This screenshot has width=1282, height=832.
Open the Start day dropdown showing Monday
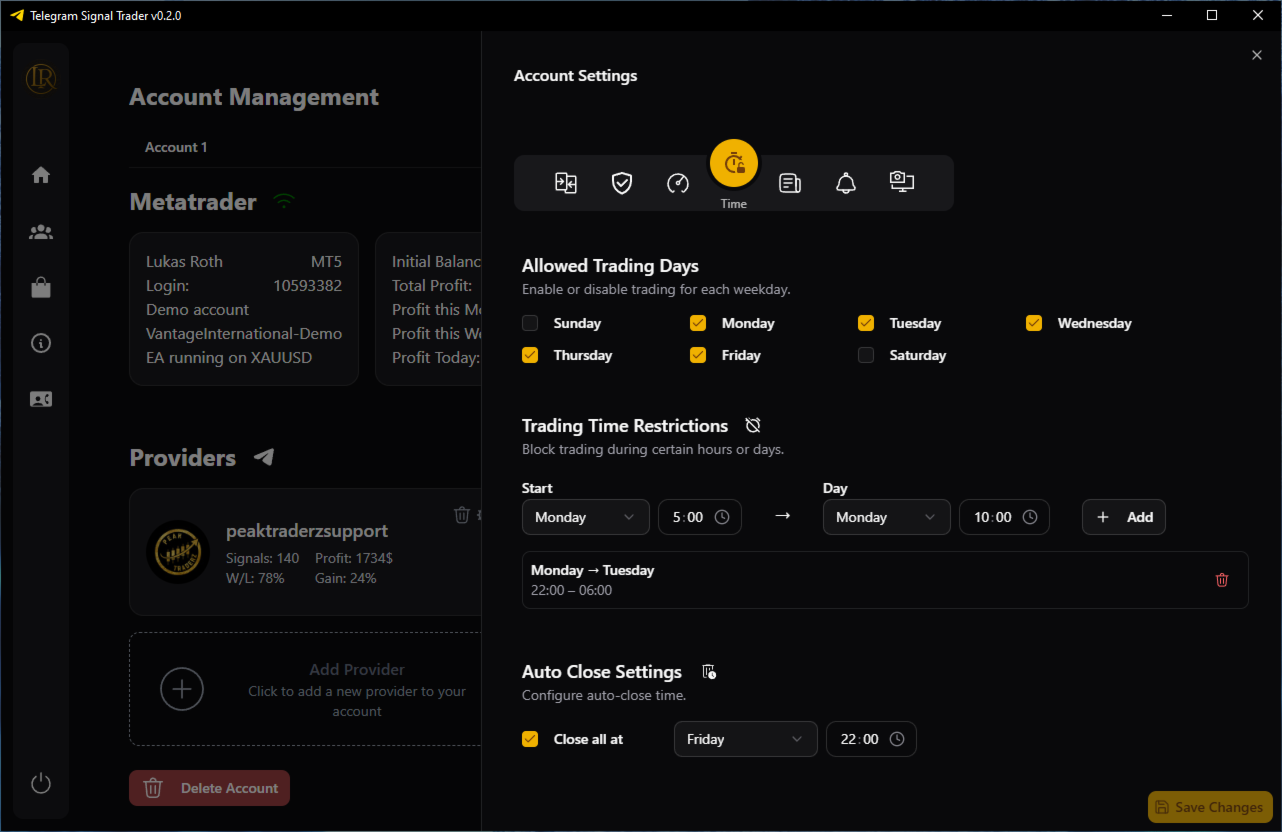[586, 517]
